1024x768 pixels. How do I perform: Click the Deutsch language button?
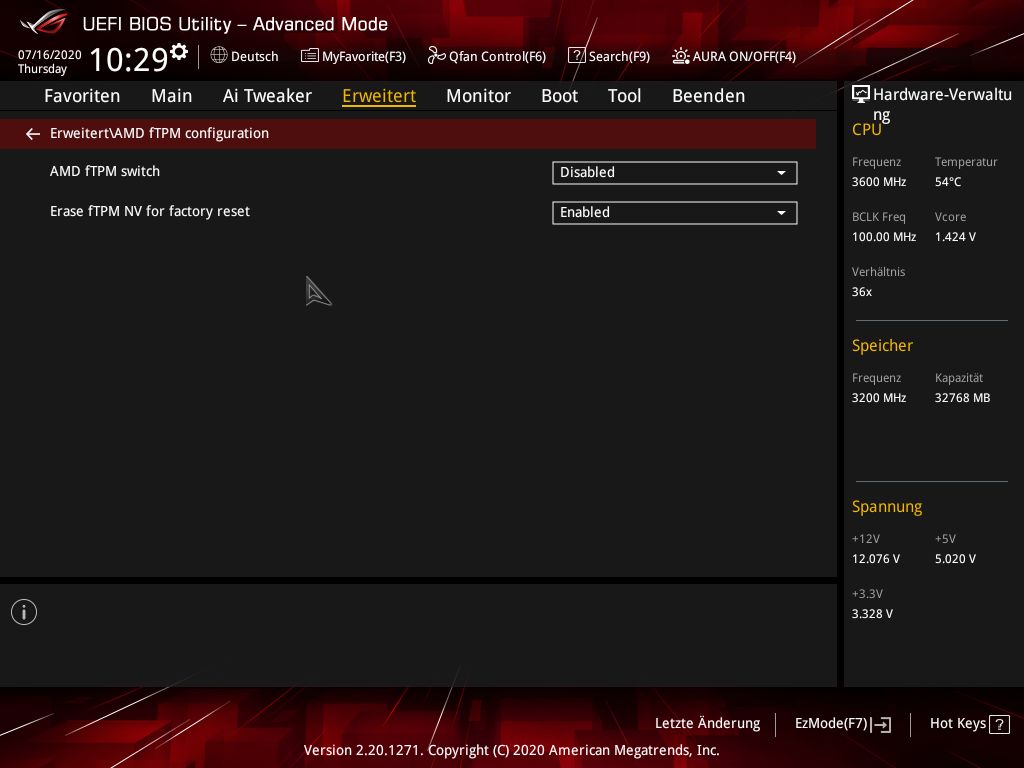244,56
